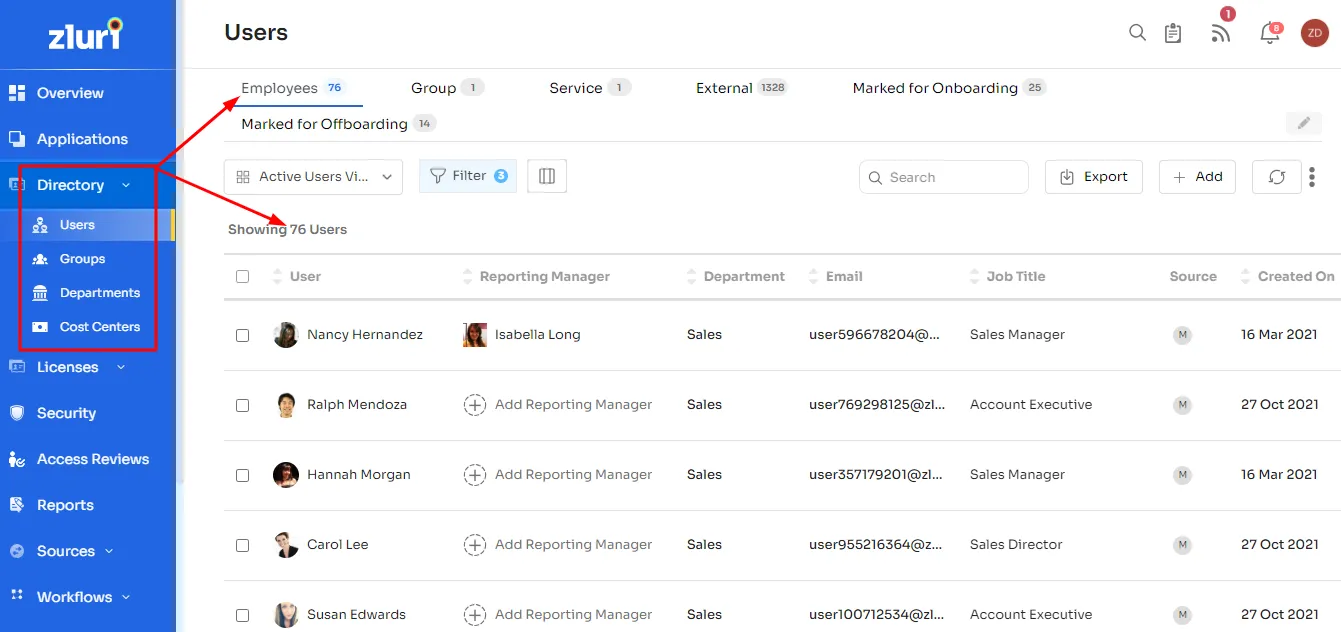Select the checkbox for Carol Lee
Viewport: 1341px width, 632px height.
click(242, 545)
